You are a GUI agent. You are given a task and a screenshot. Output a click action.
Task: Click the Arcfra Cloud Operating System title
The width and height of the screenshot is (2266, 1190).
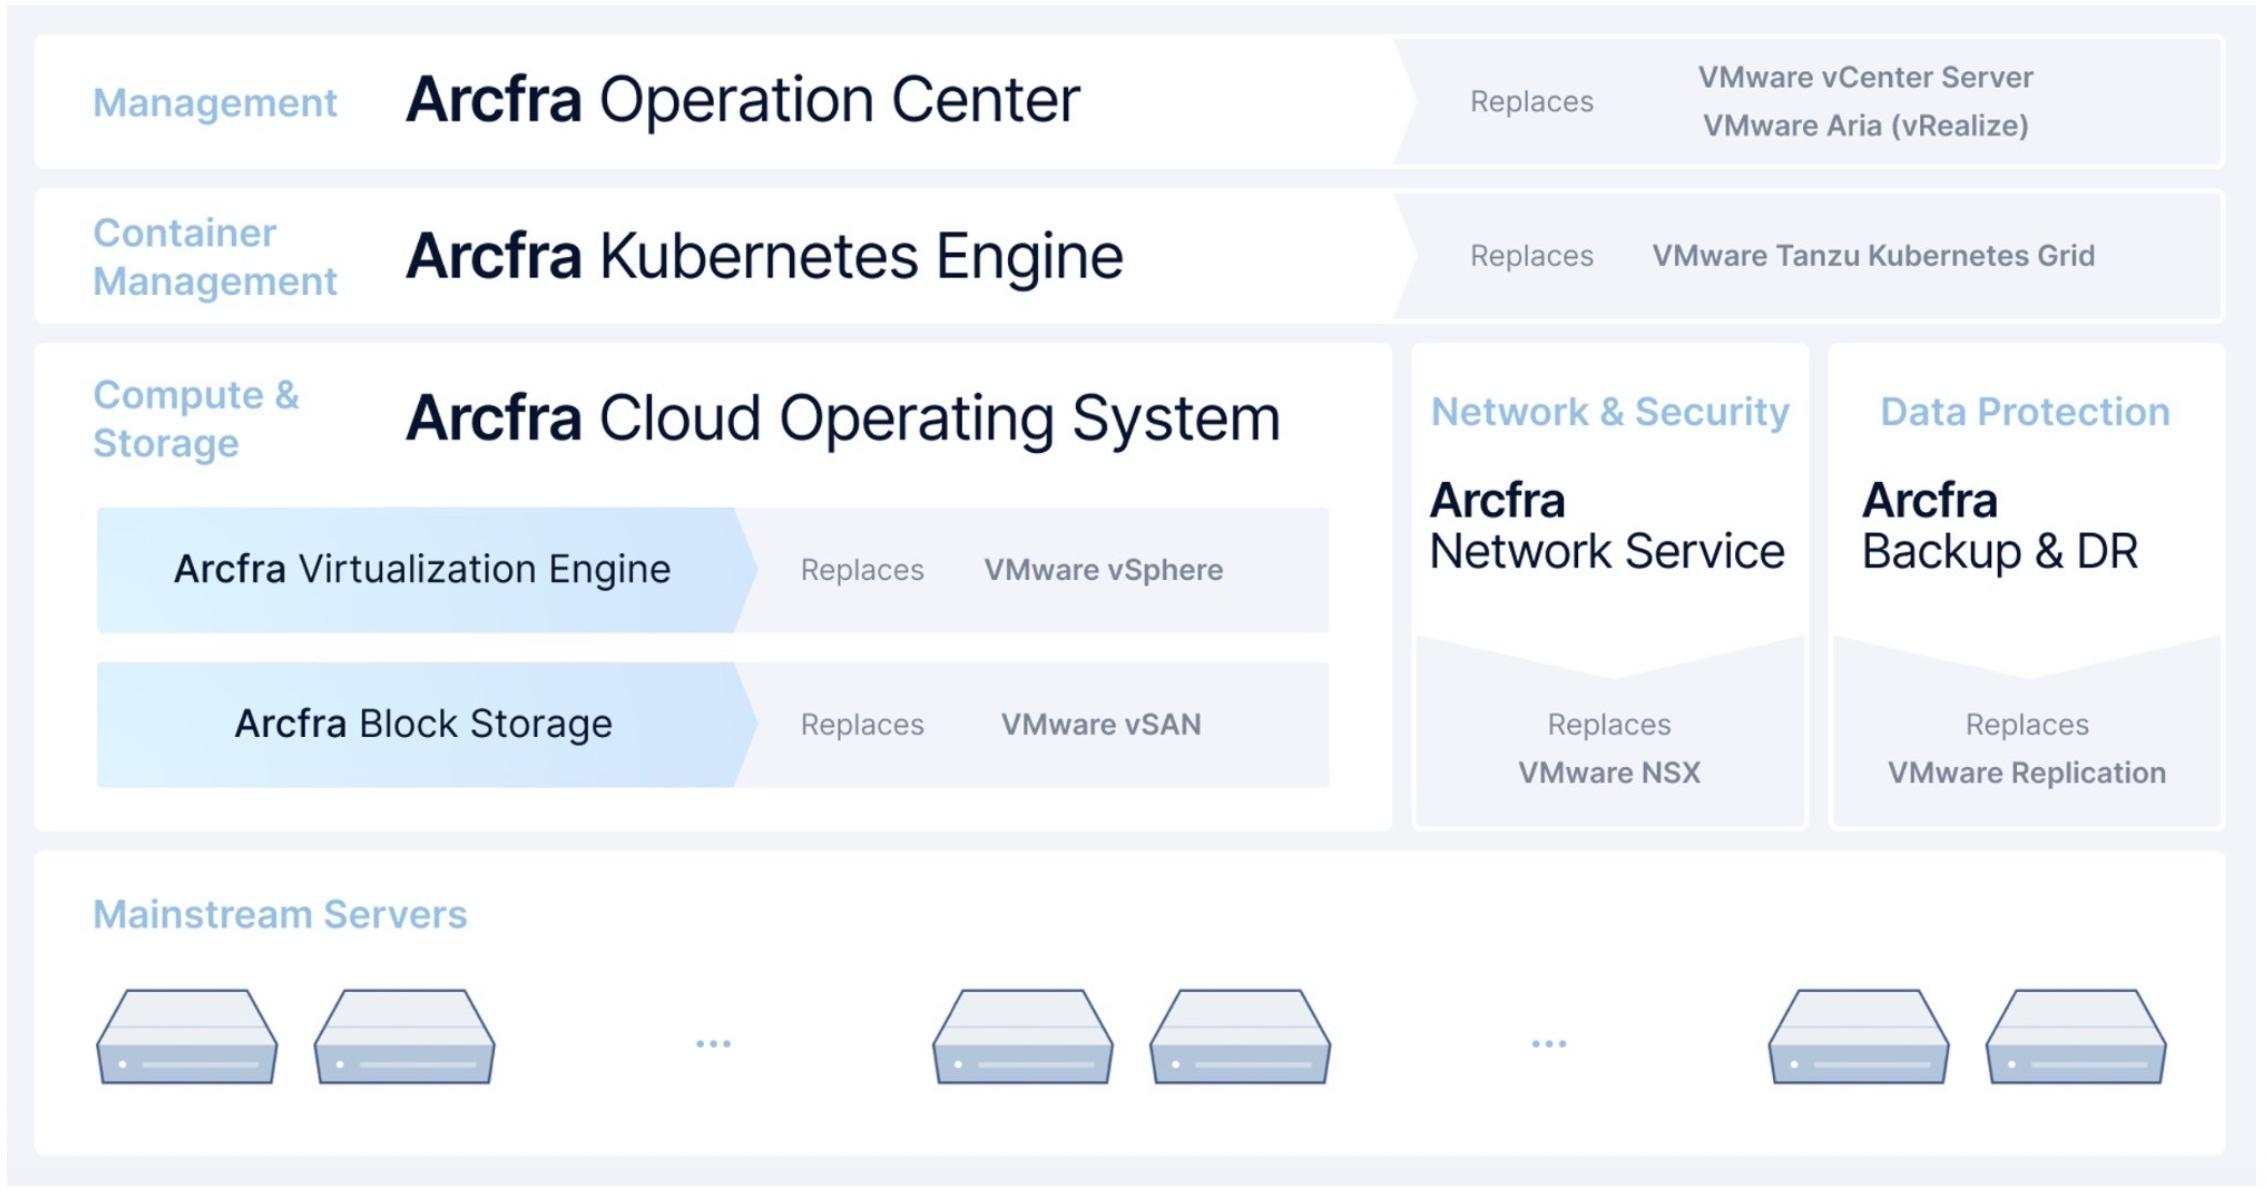(843, 418)
